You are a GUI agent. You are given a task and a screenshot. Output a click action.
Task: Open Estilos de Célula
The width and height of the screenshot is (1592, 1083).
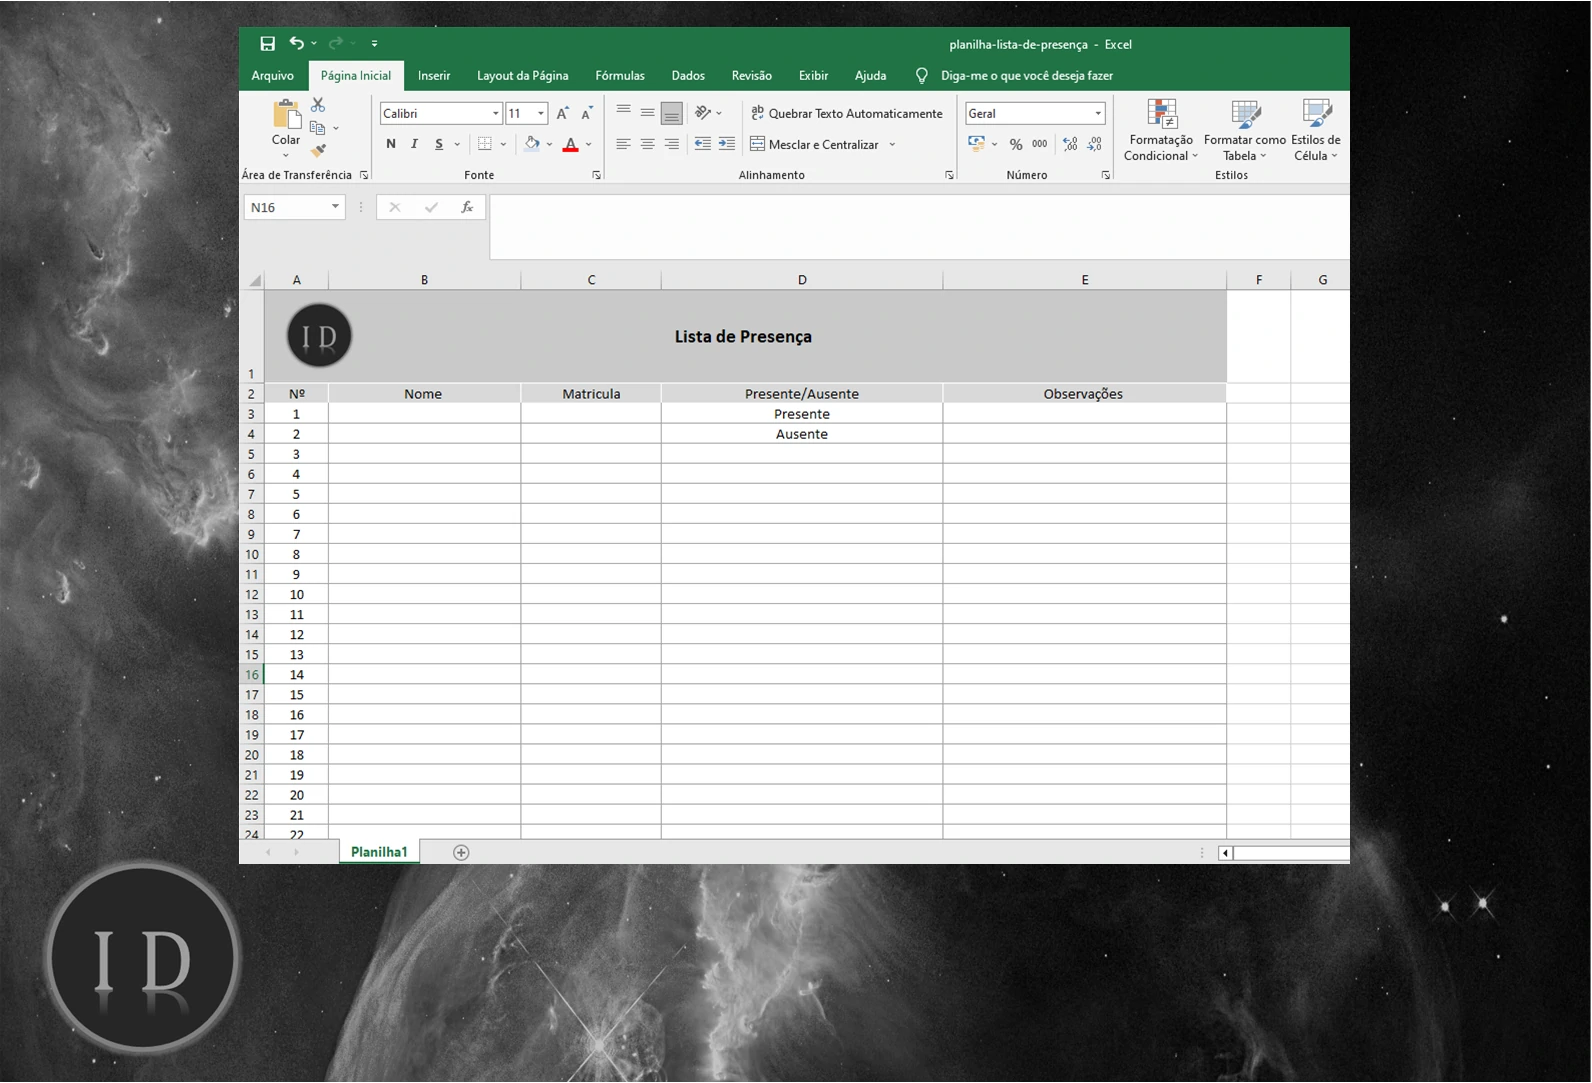point(1316,130)
